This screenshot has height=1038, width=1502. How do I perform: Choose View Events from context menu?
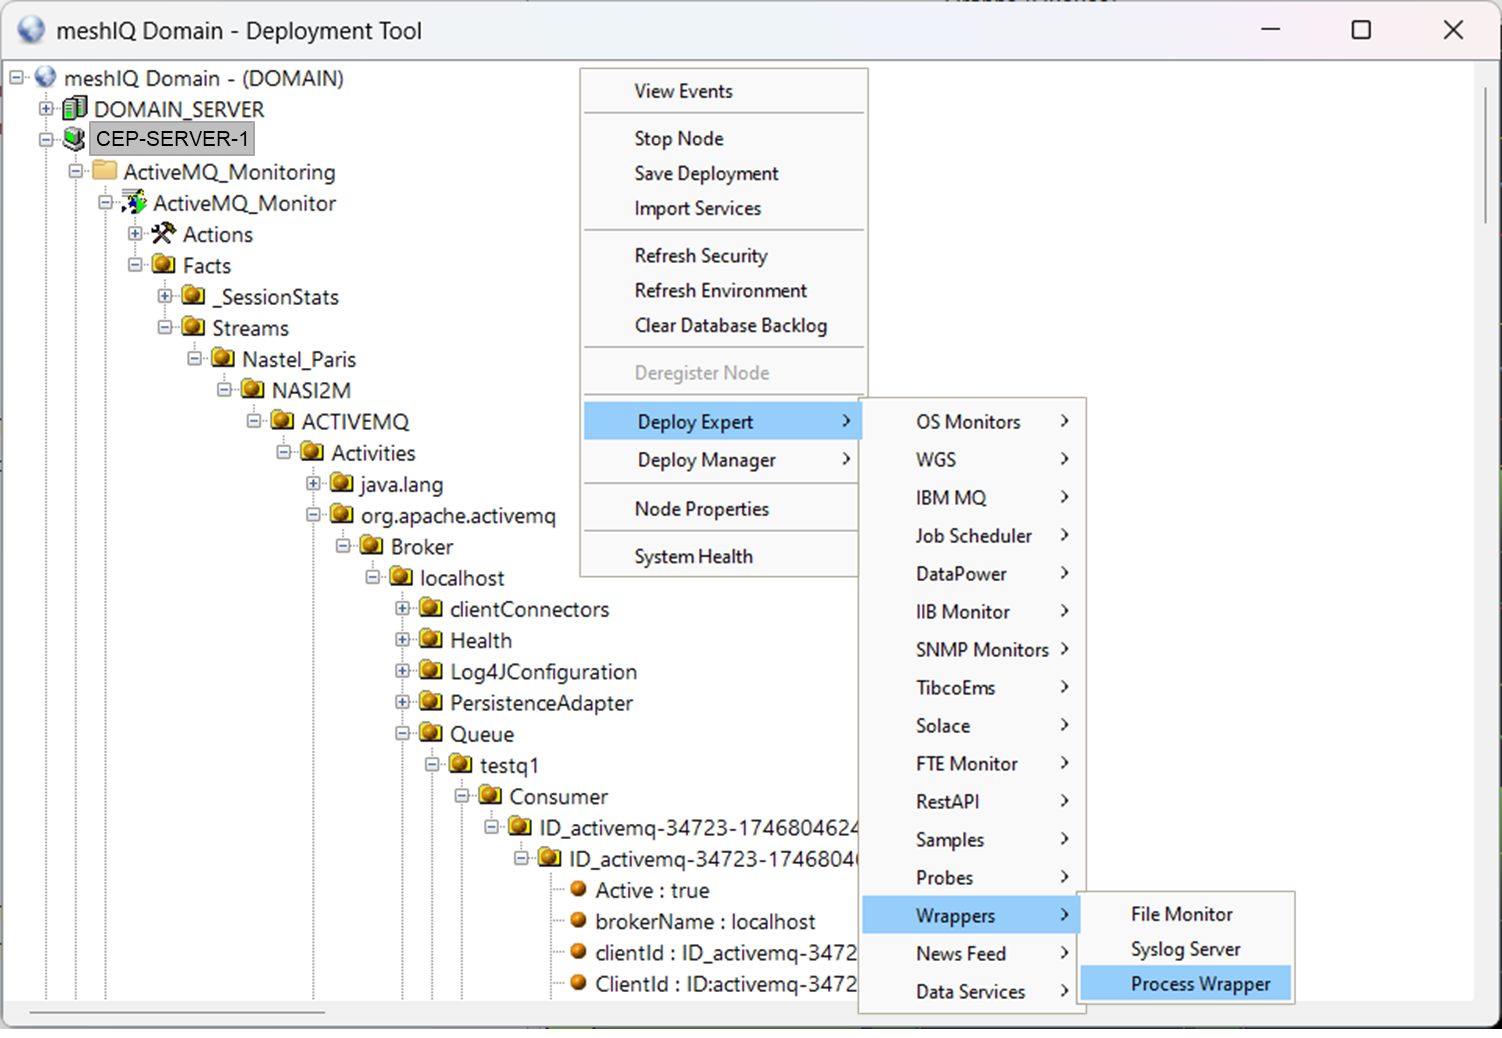724,91
